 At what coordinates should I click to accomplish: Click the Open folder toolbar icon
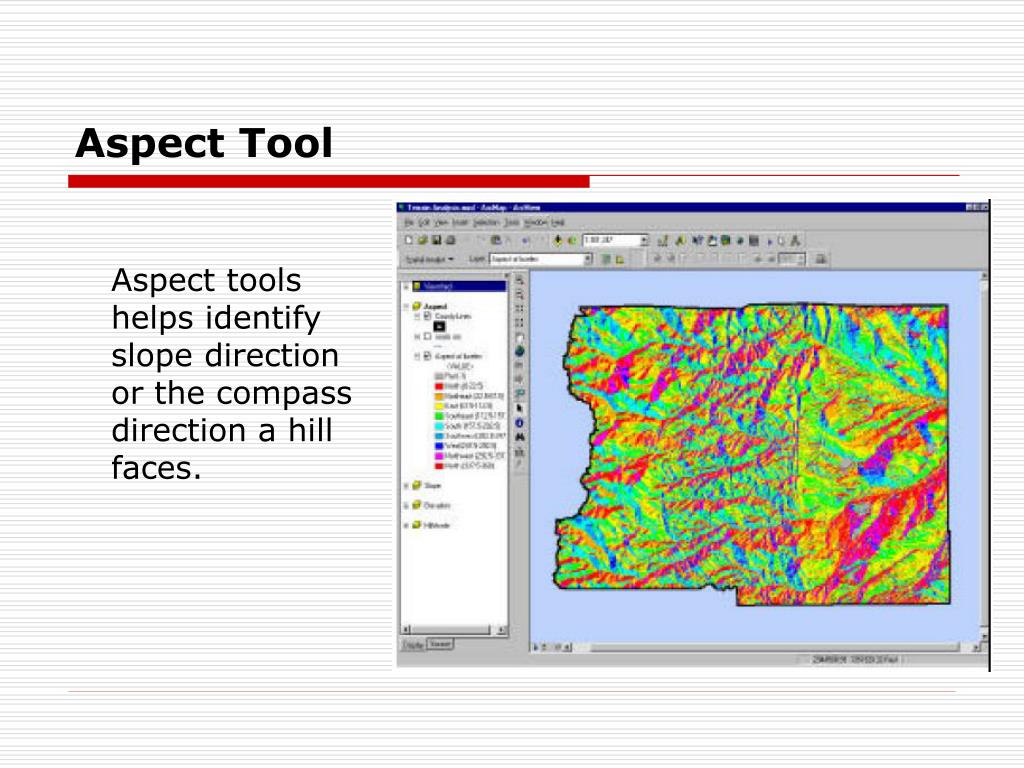click(x=423, y=240)
